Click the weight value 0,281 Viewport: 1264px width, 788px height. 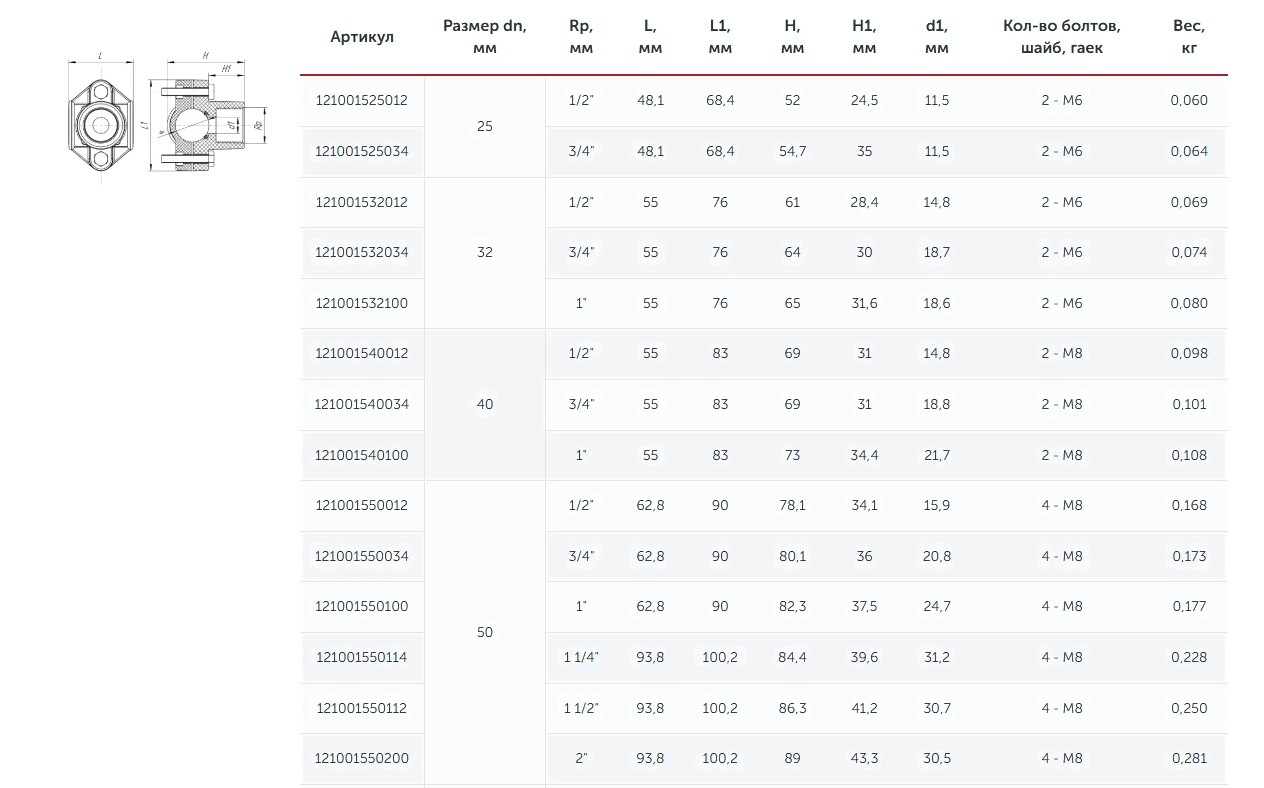(x=1189, y=758)
